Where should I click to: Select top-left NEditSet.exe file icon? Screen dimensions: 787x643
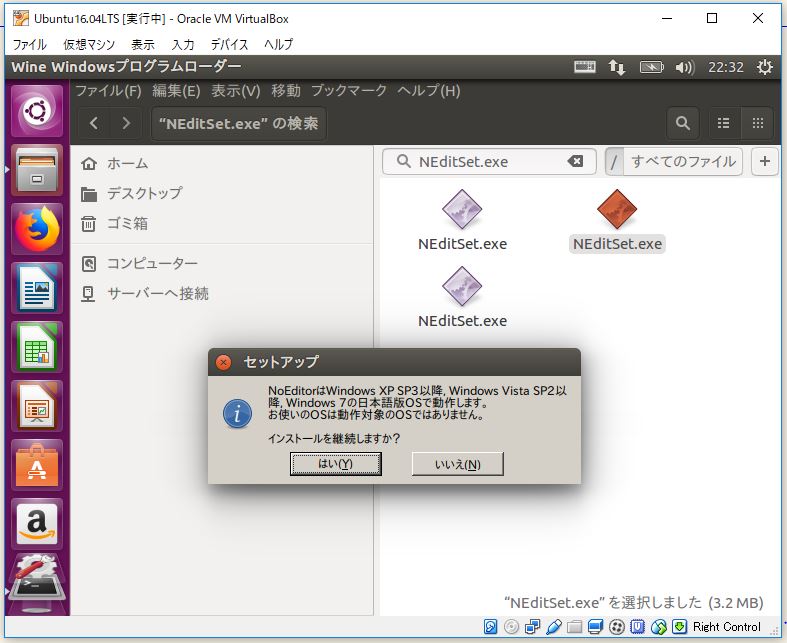[462, 221]
